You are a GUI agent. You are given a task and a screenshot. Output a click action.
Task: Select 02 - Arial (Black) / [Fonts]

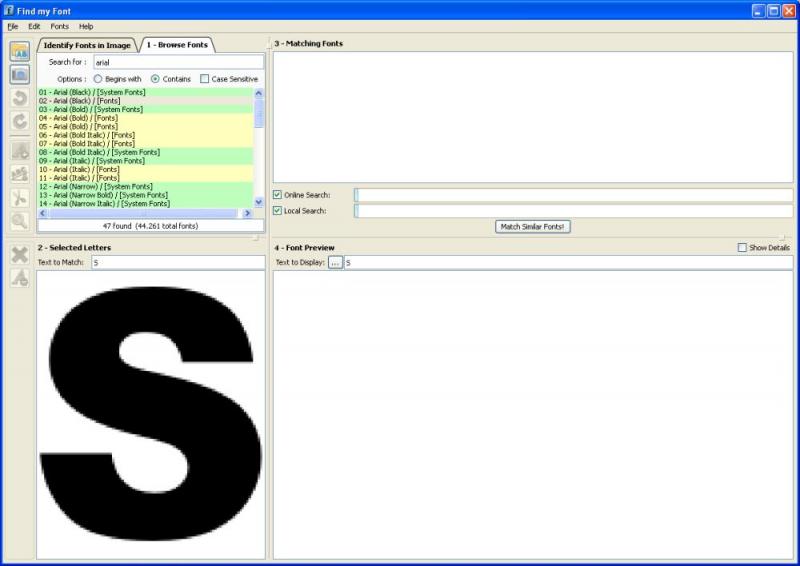click(x=145, y=101)
